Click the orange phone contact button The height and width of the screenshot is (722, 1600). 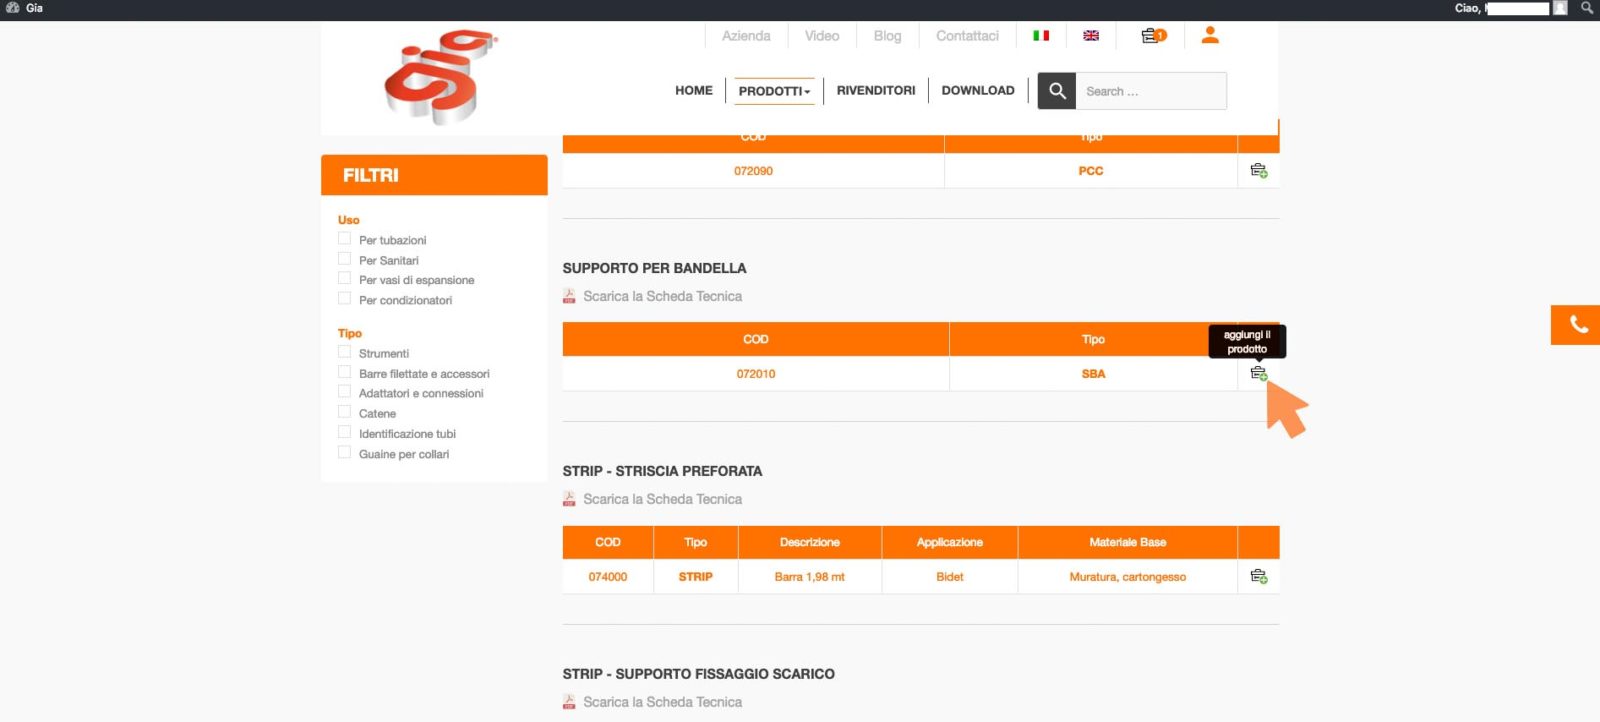pos(1577,325)
